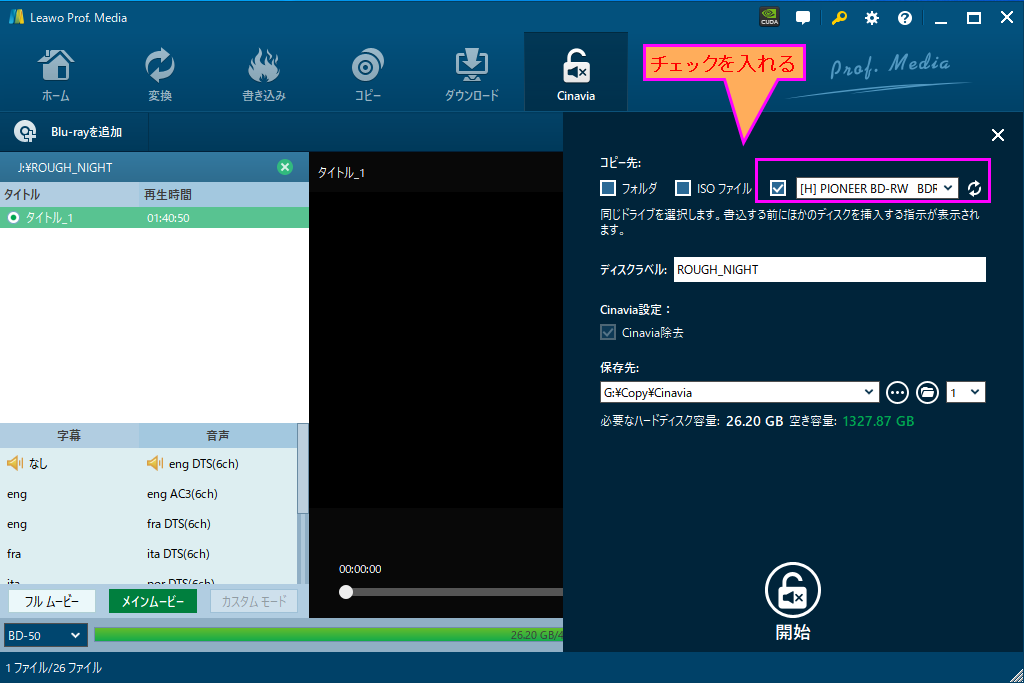Image resolution: width=1024 pixels, height=683 pixels.
Task: Click the CUDA acceleration icon
Action: [769, 18]
